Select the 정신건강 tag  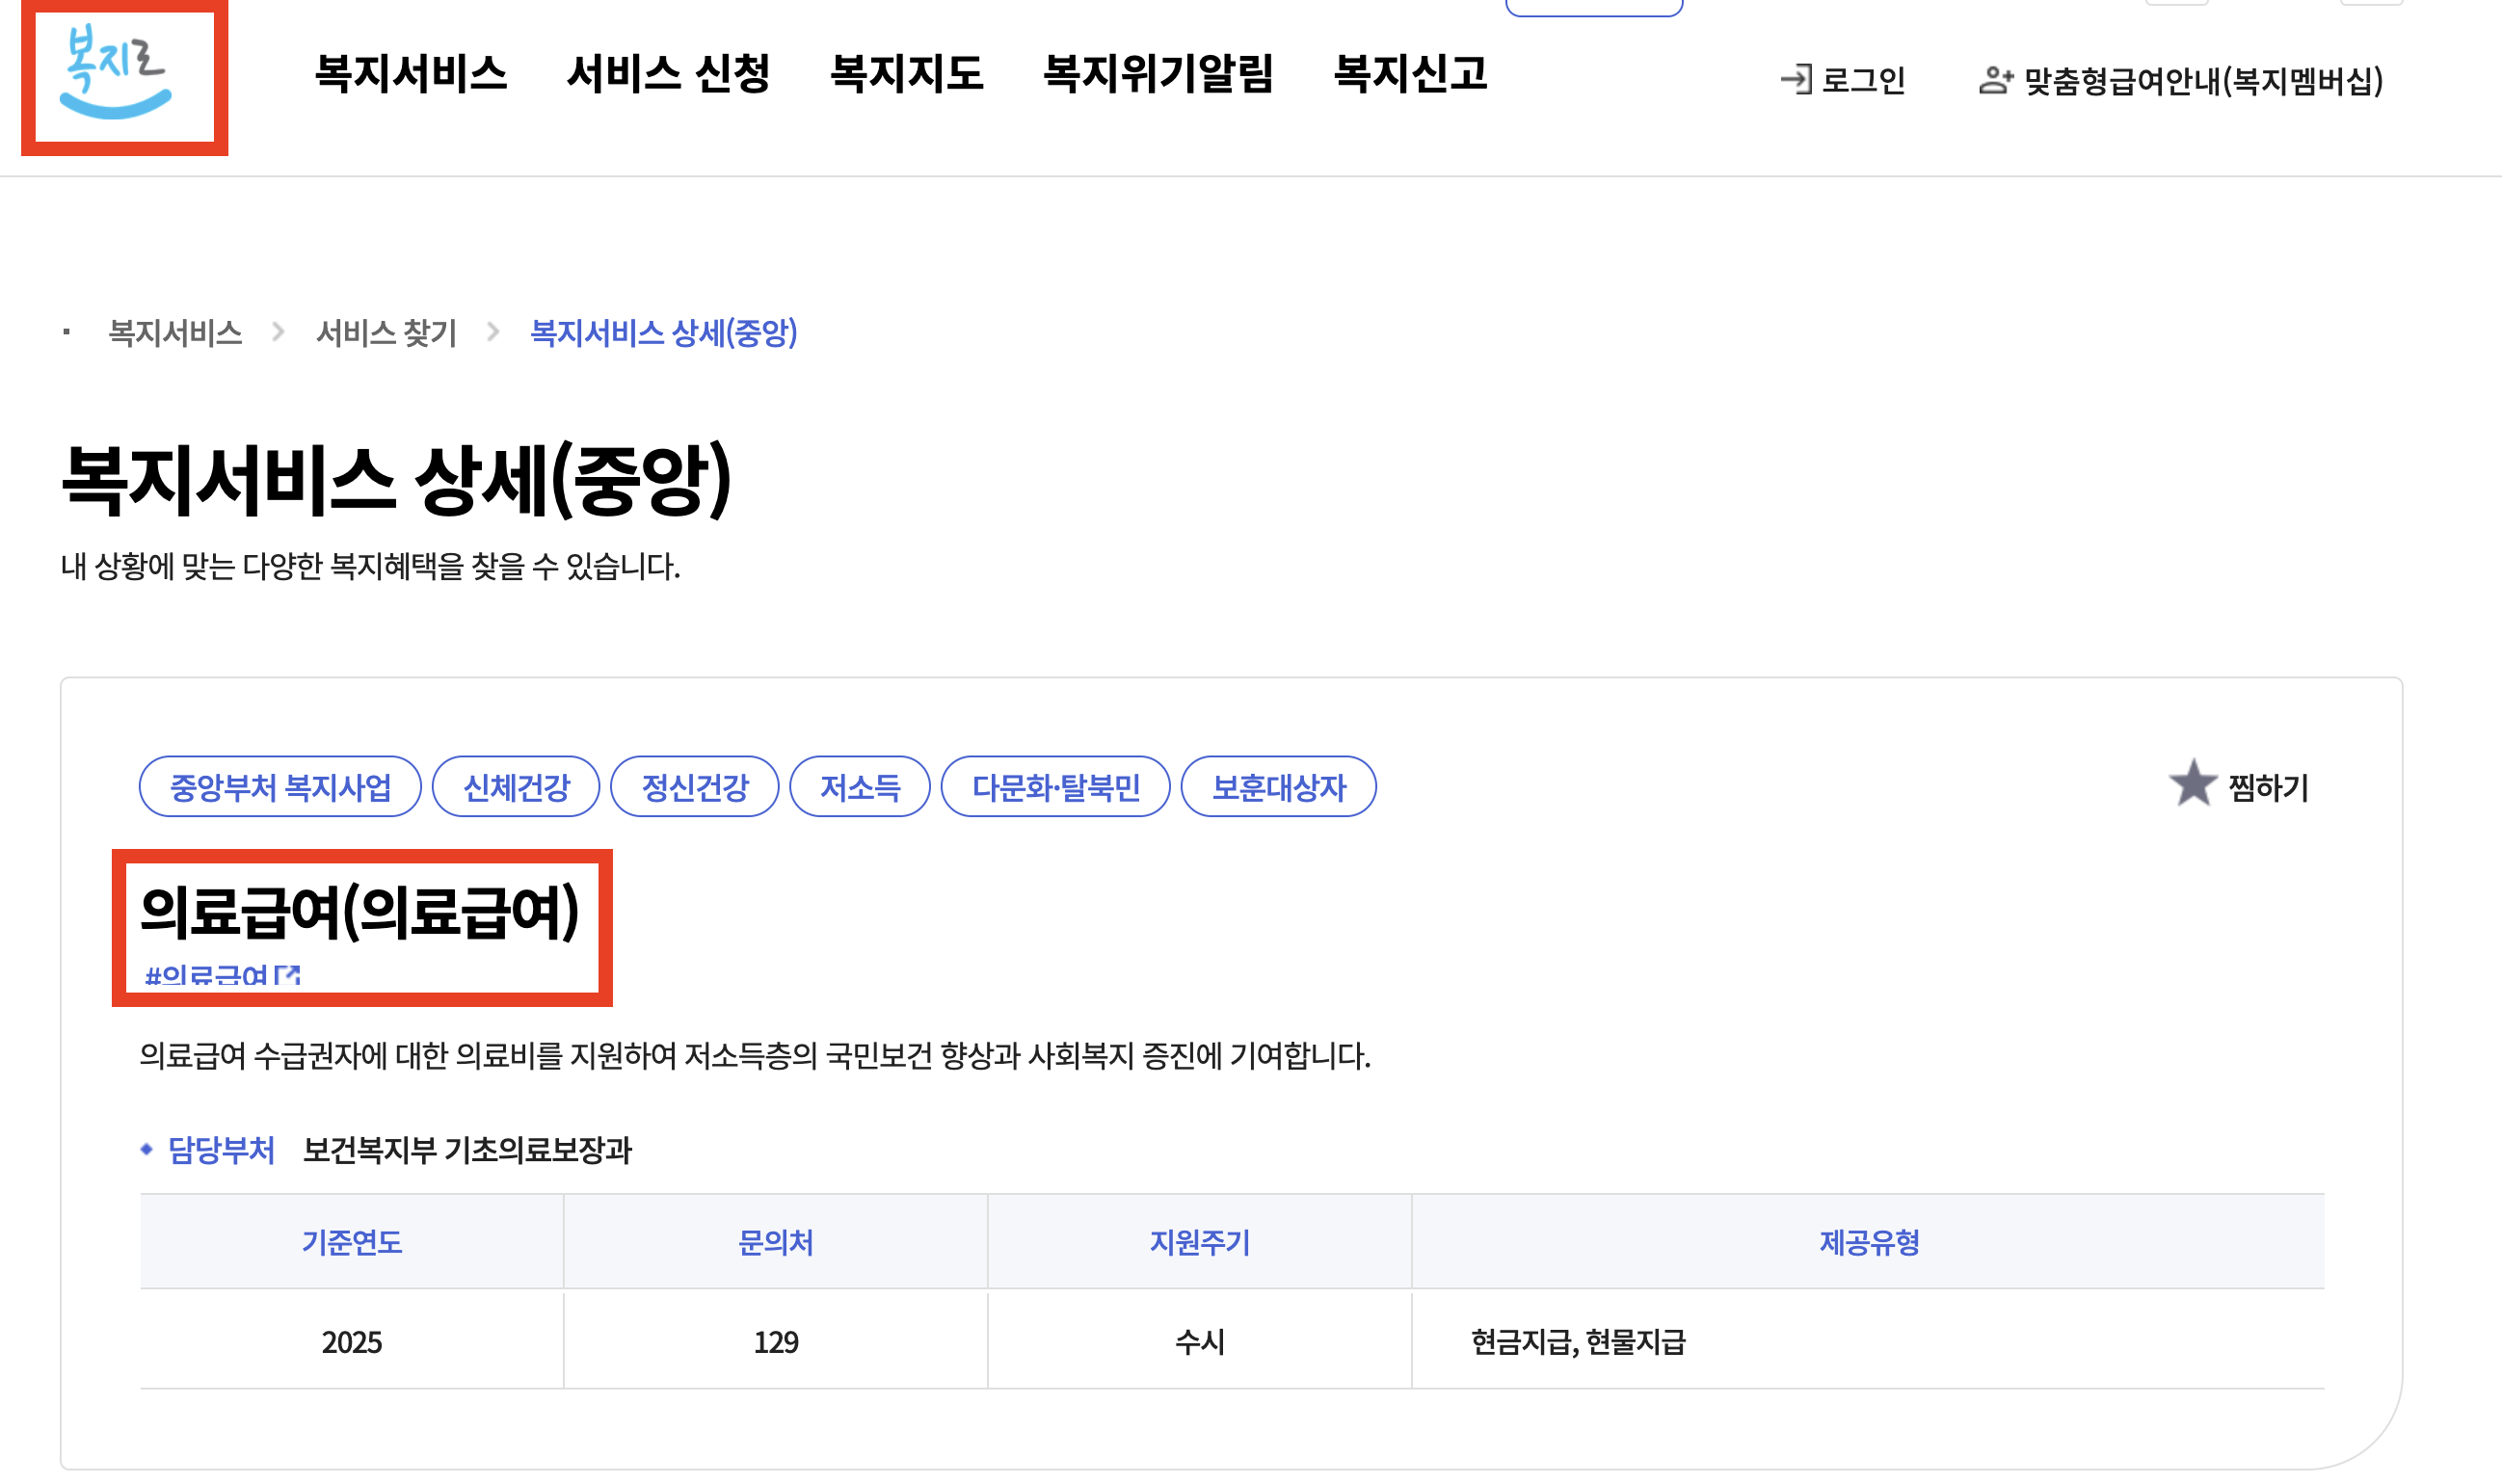(x=694, y=787)
